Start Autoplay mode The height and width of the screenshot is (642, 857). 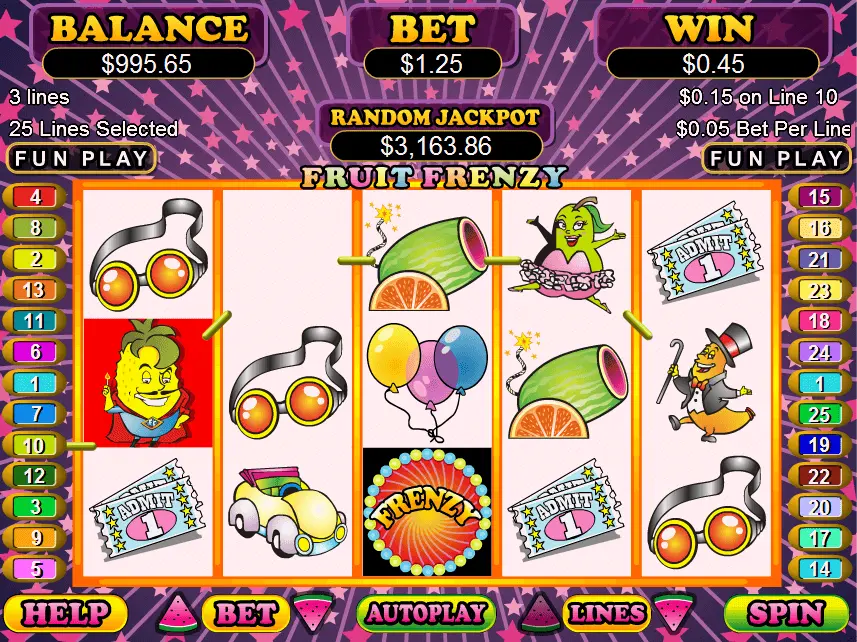pyautogui.click(x=426, y=613)
